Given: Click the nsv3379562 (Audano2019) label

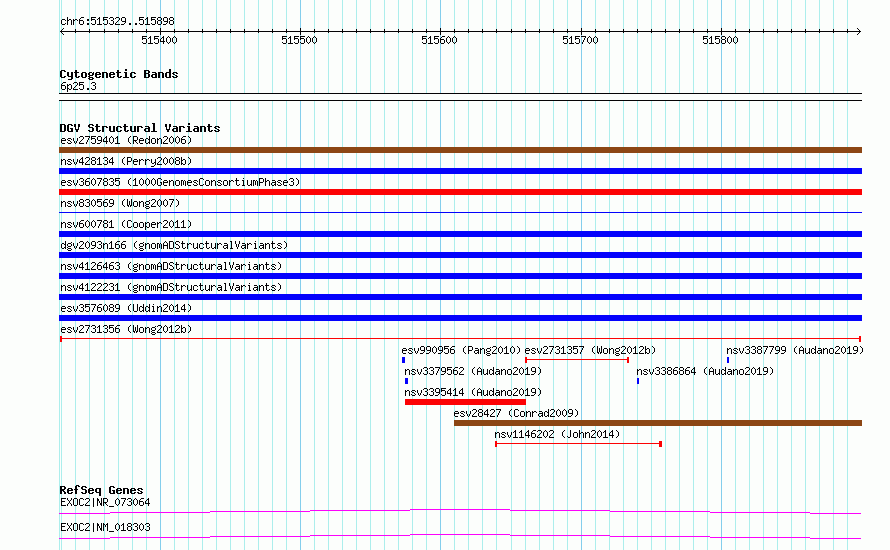Looking at the screenshot, I should click(473, 371).
